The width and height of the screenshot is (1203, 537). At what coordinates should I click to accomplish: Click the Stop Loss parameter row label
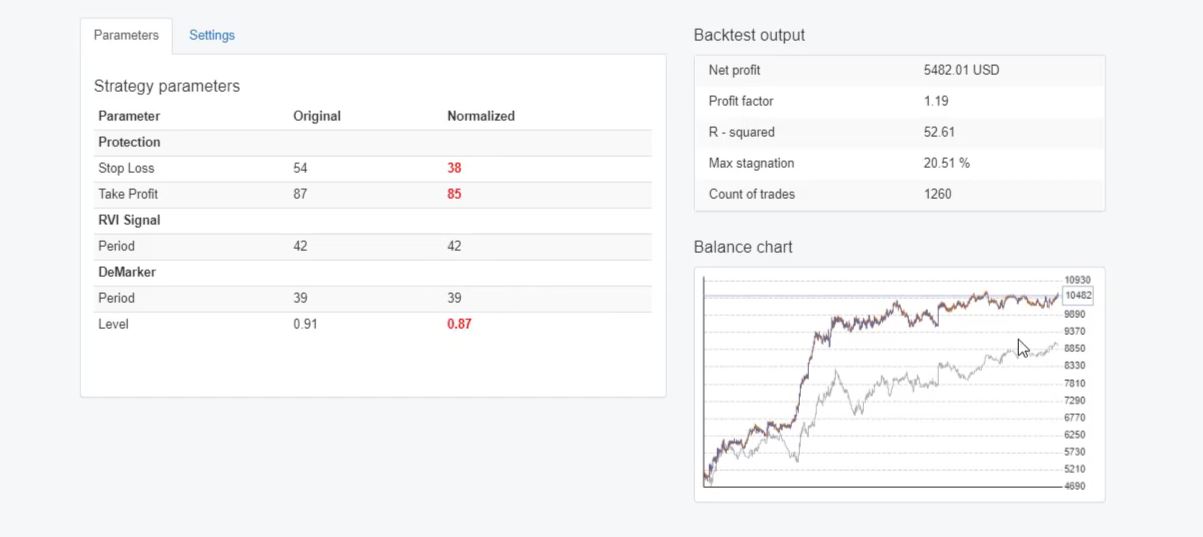point(126,168)
